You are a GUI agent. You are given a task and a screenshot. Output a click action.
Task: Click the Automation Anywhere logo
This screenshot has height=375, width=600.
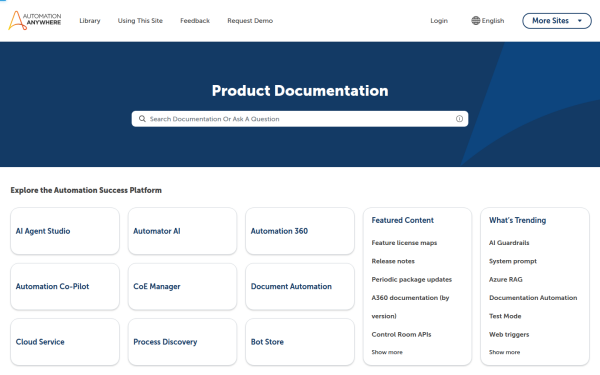35,20
